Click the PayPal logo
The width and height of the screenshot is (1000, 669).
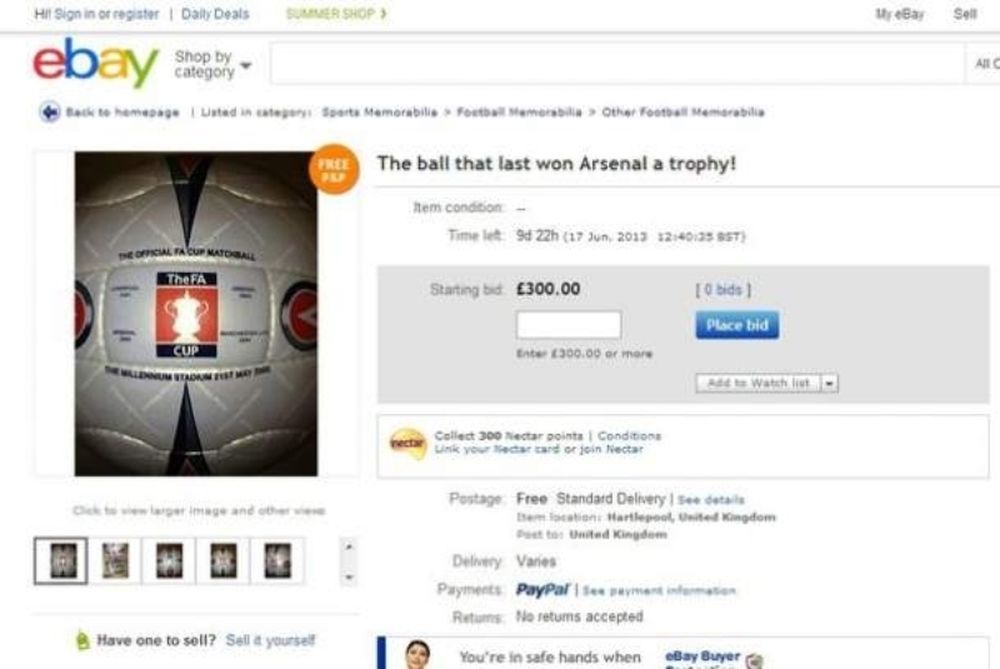[x=543, y=590]
